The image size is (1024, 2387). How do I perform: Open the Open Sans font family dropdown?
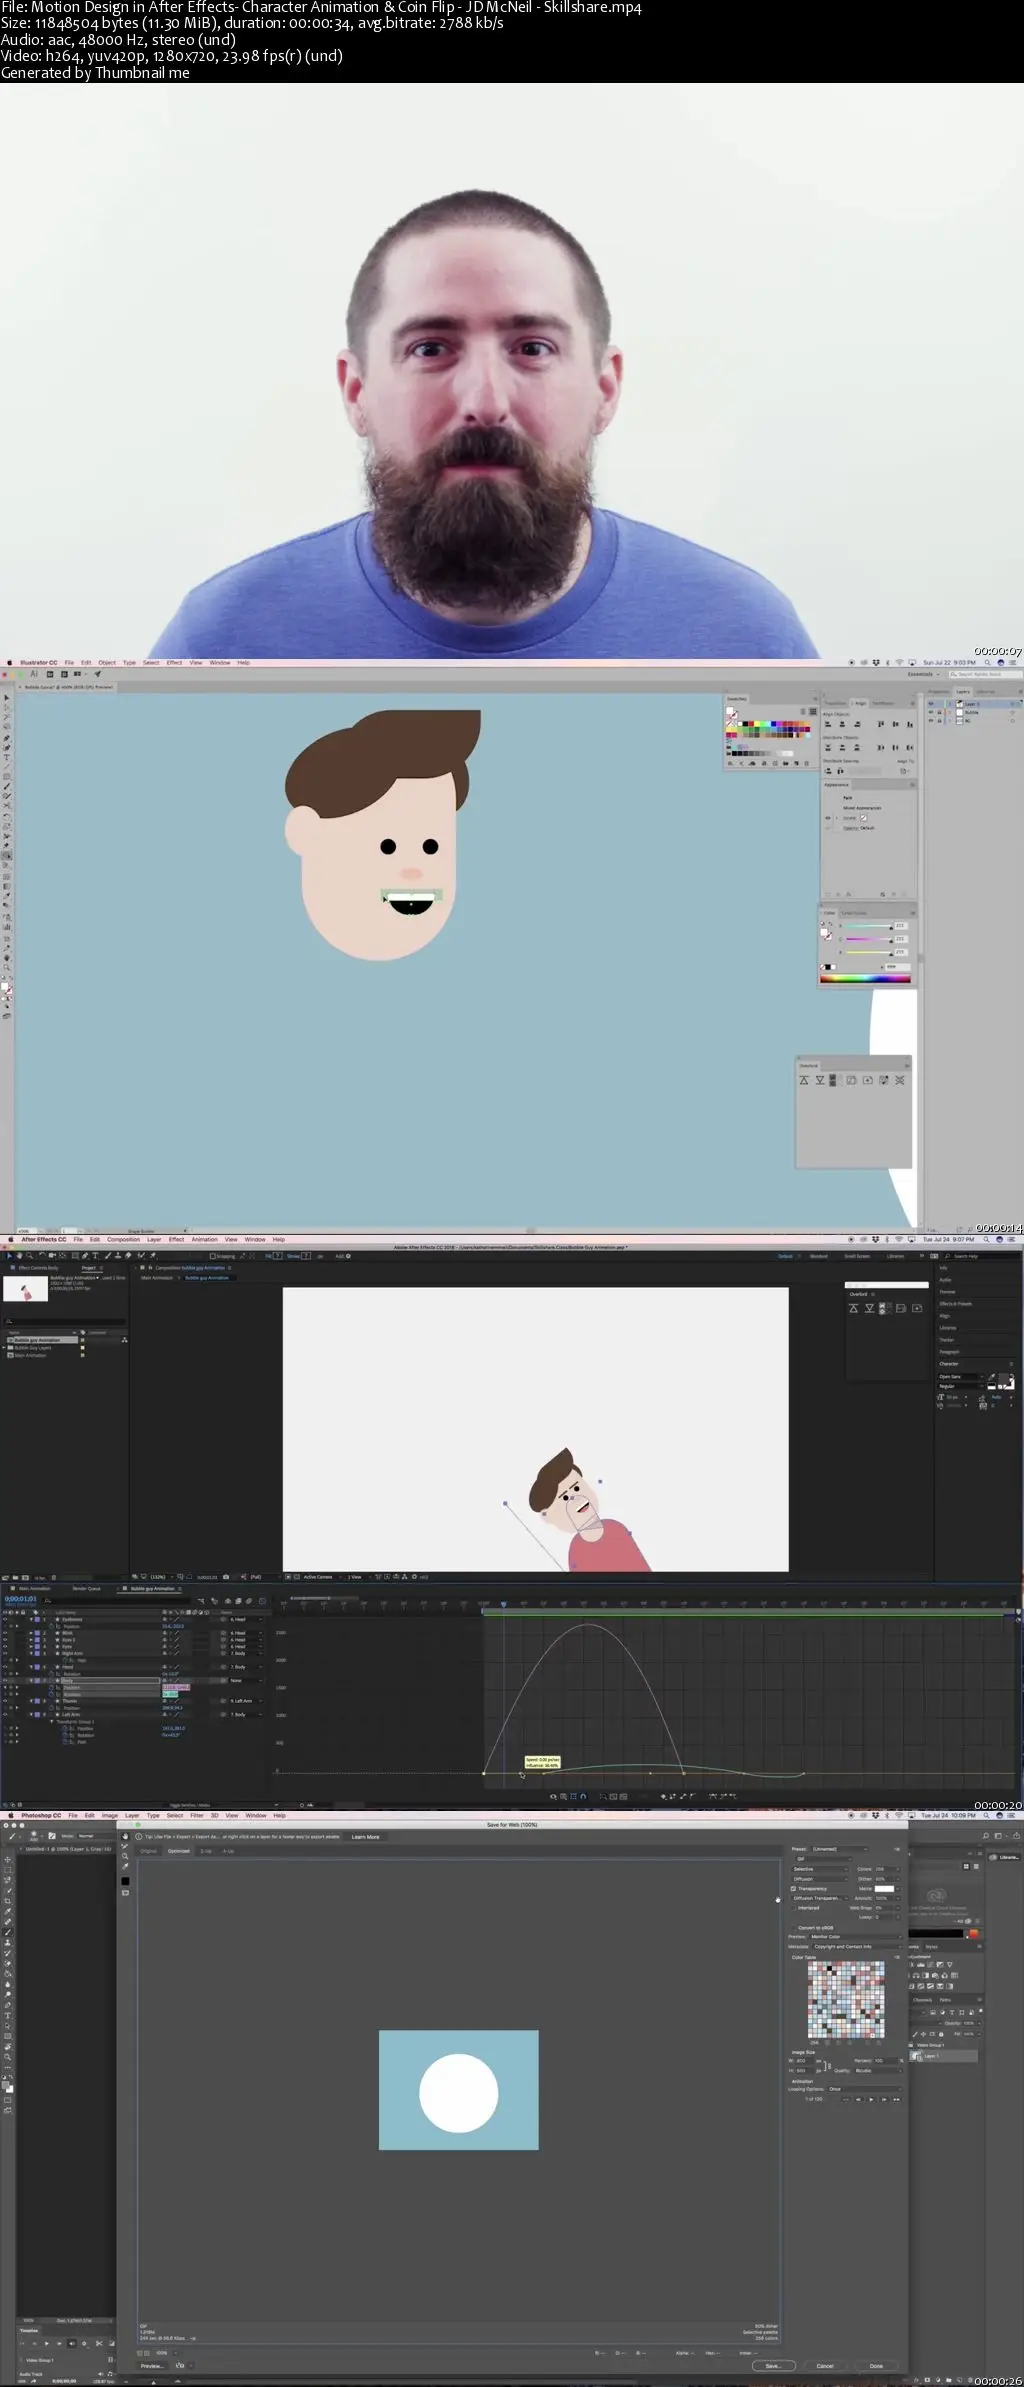tap(960, 1377)
